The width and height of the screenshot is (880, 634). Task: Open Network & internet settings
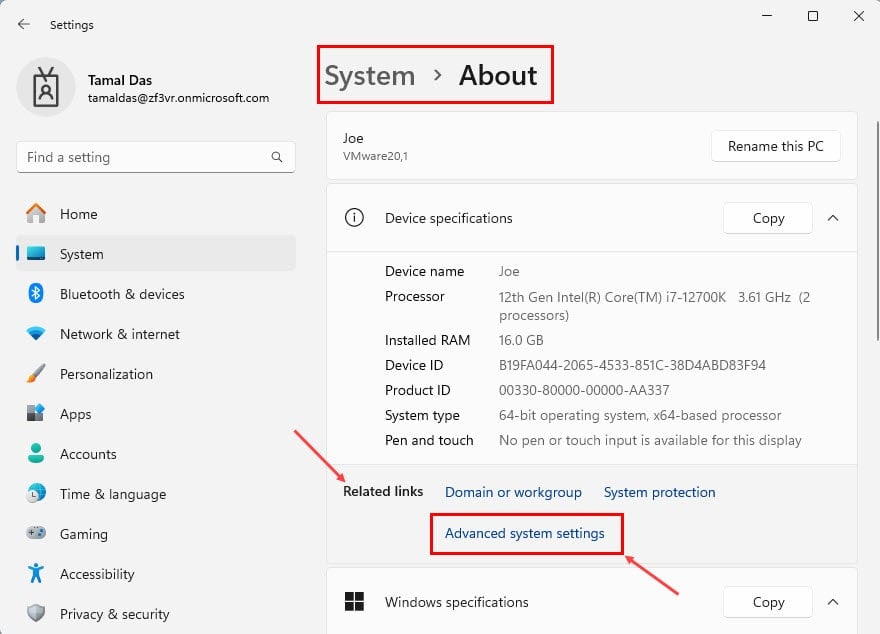point(155,334)
